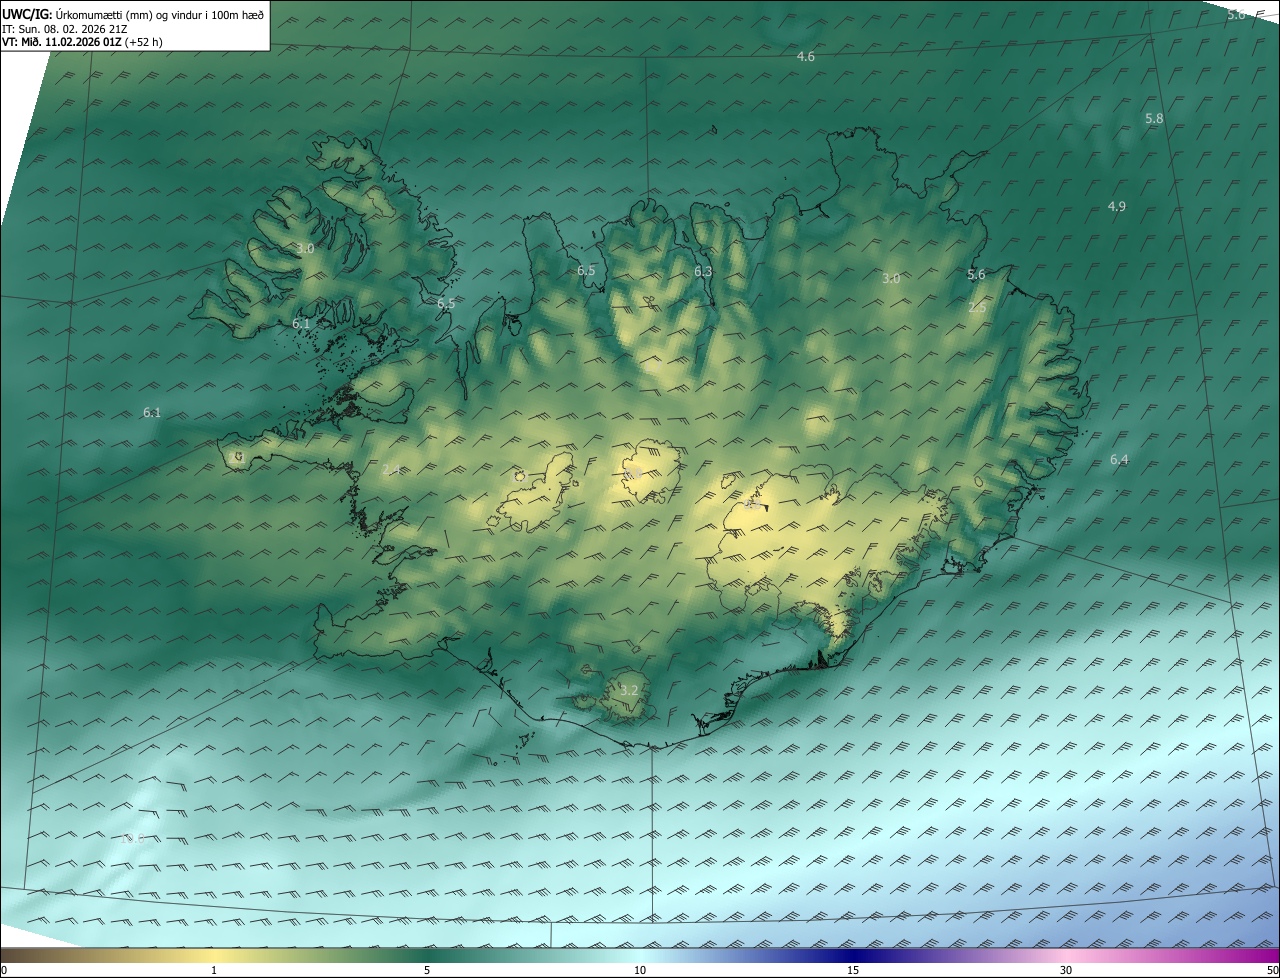Click the 3.2 value label on the southern glacier
1280x978 pixels.
tap(629, 691)
